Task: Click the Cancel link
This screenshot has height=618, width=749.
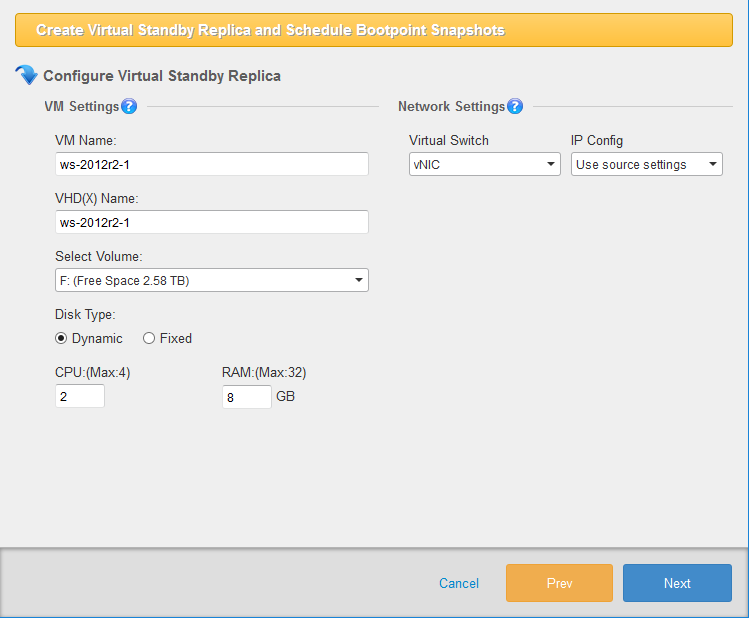Action: (x=459, y=583)
